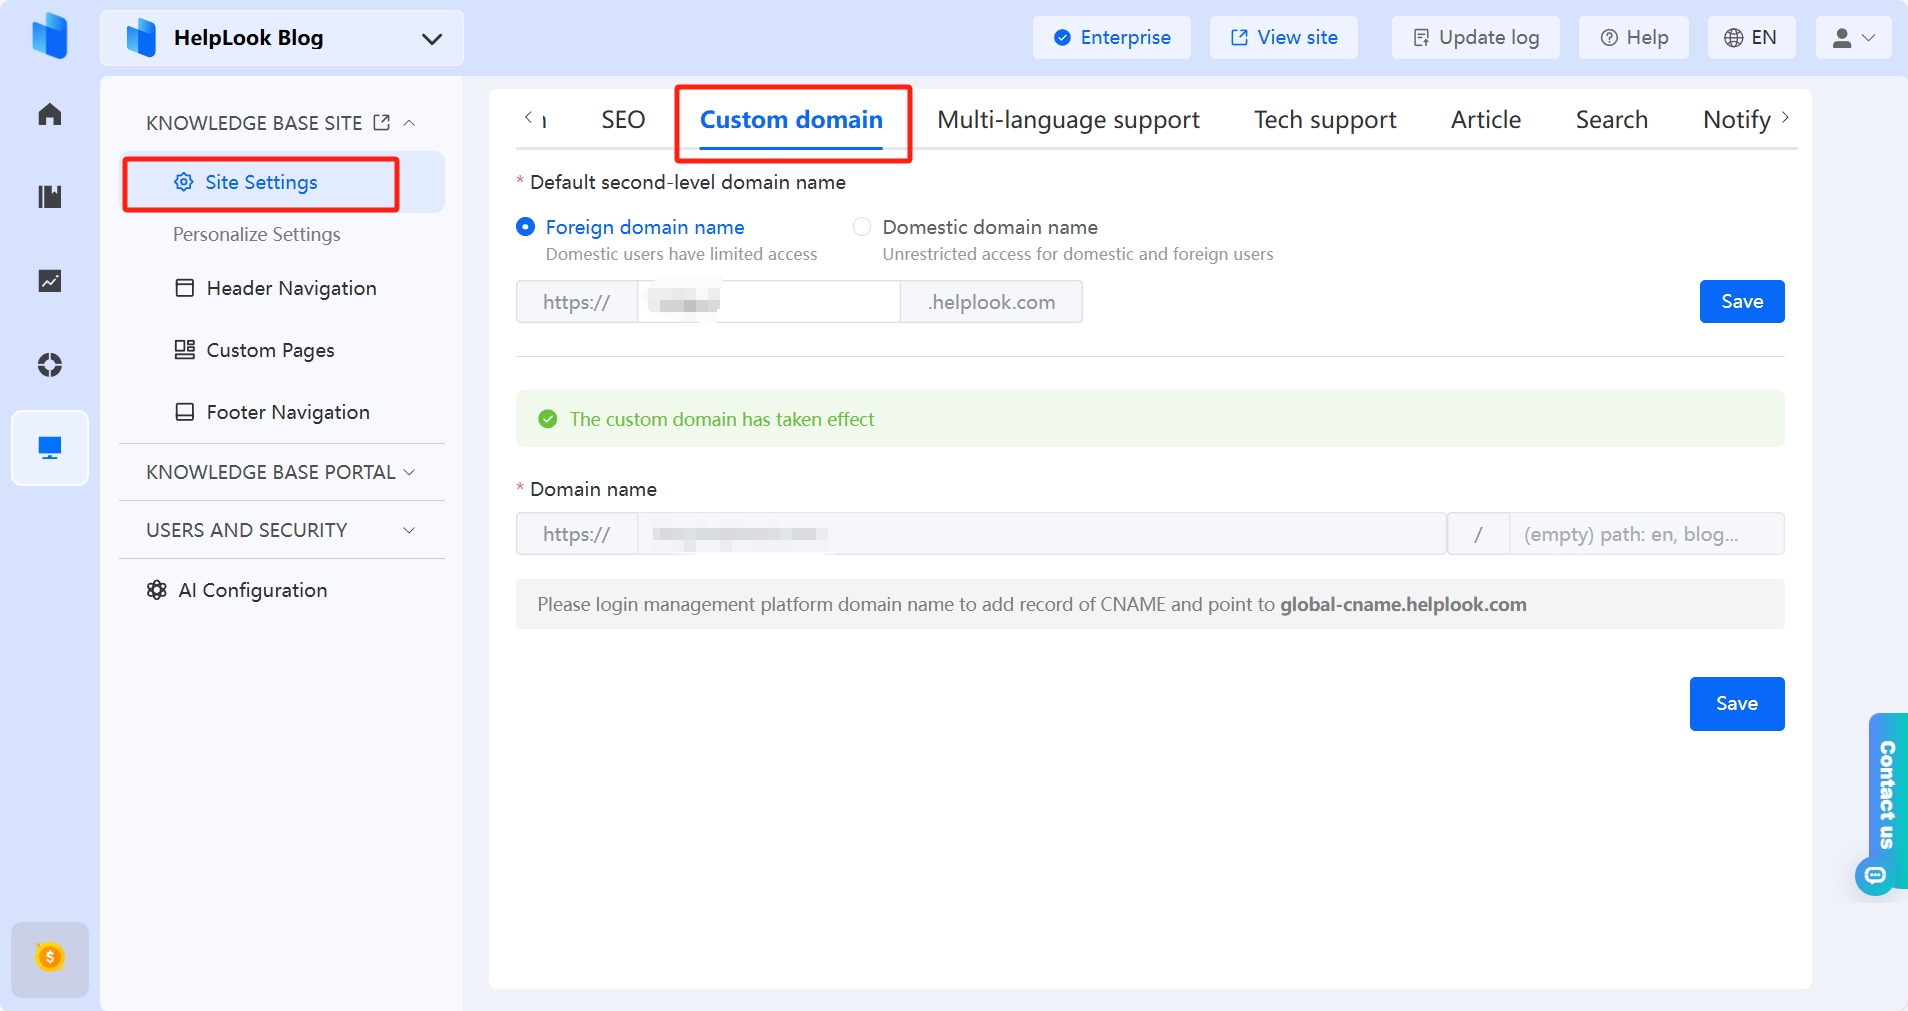
Task: Open the knowledge base library icon
Action: click(x=49, y=197)
